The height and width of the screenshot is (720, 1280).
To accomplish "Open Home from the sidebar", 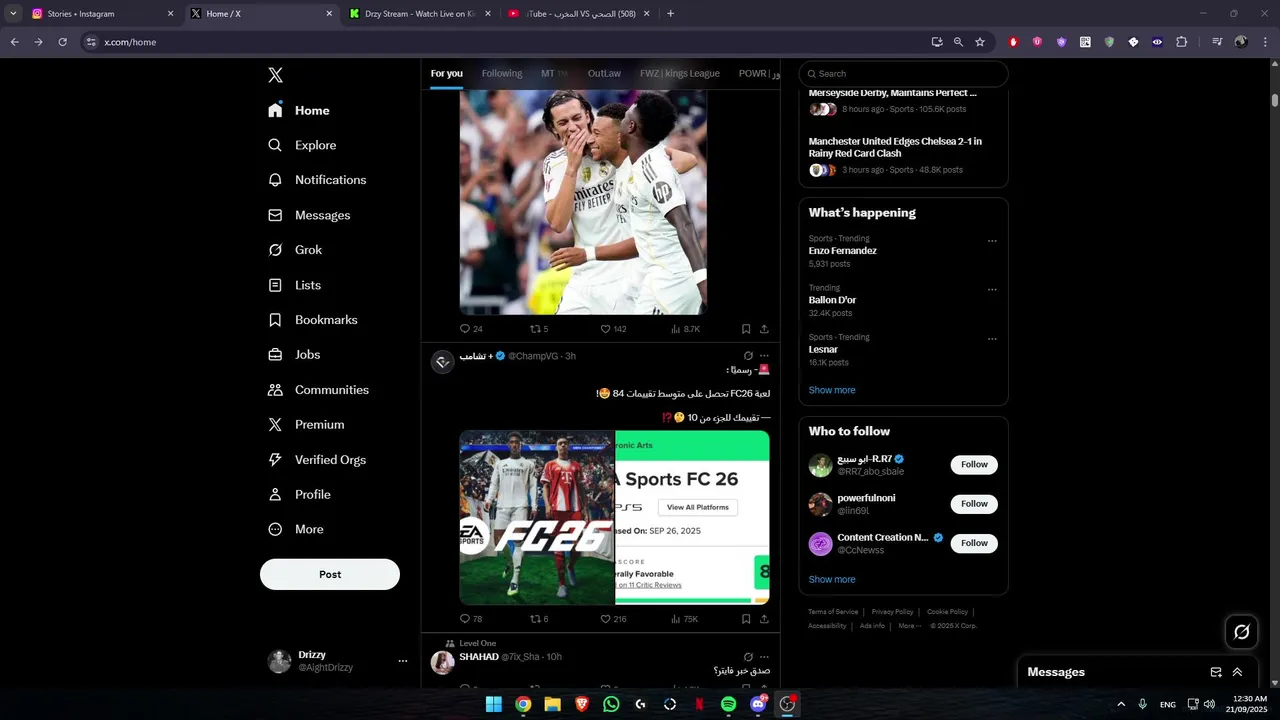I will click(x=299, y=110).
